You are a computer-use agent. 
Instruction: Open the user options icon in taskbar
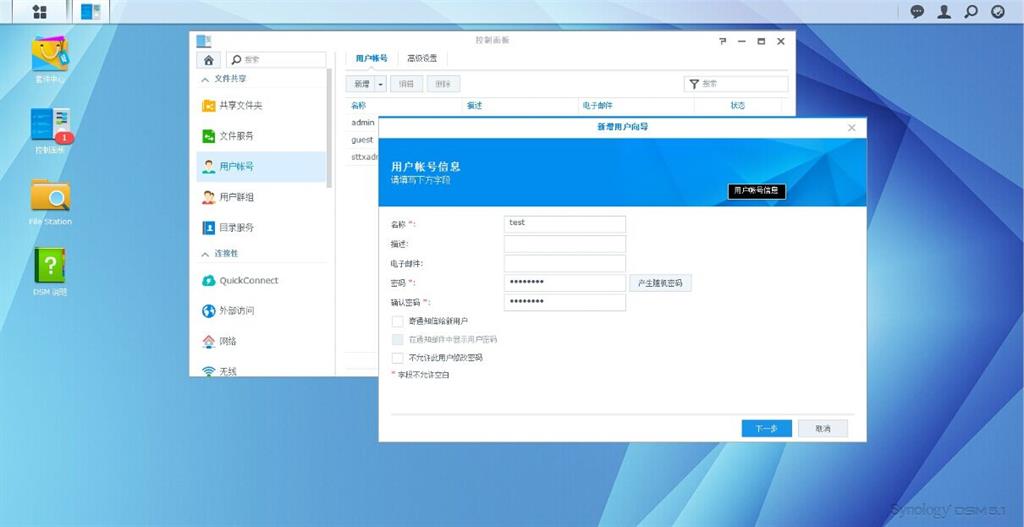pos(944,12)
